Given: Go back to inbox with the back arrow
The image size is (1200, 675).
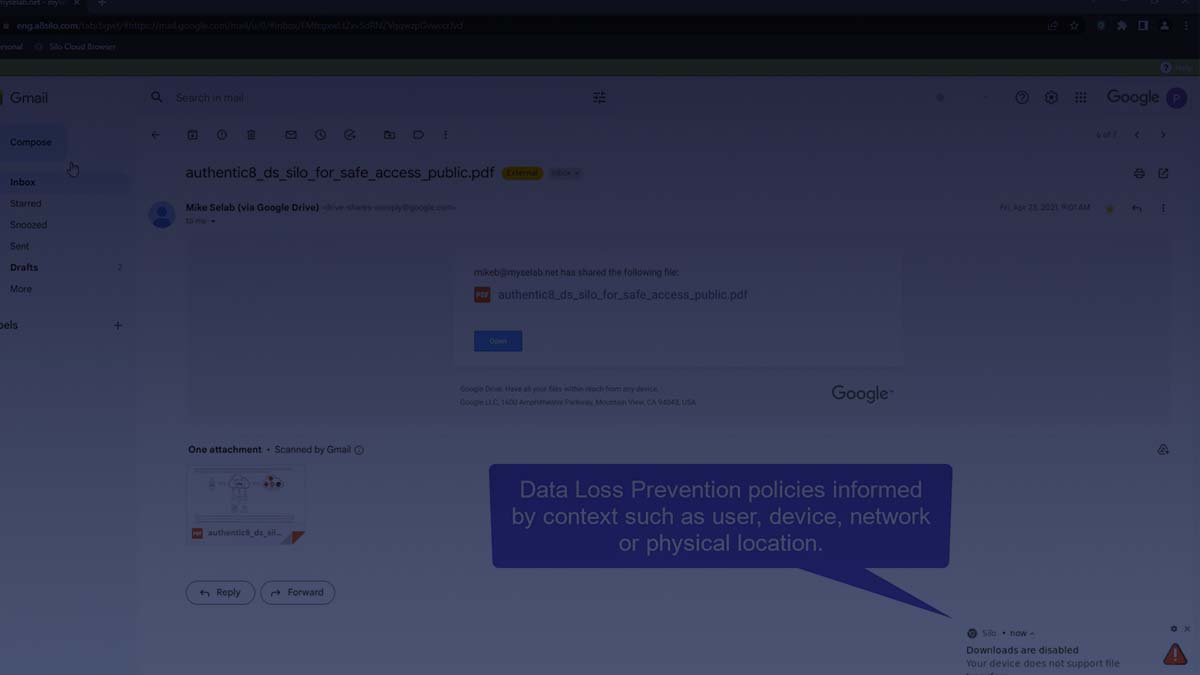Looking at the screenshot, I should (x=155, y=135).
